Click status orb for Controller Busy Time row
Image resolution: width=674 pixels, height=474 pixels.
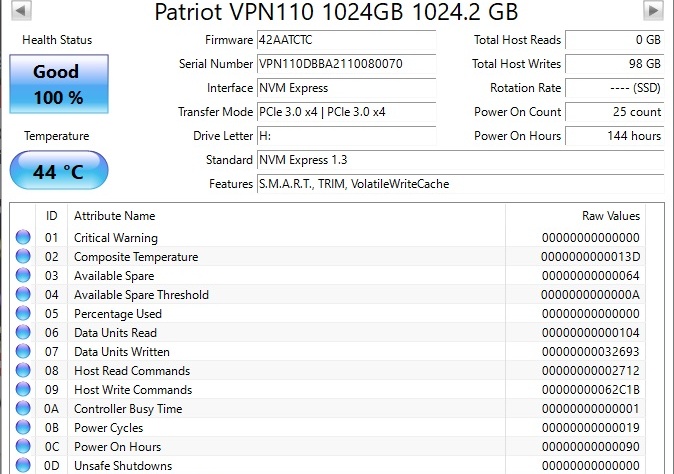click(23, 408)
